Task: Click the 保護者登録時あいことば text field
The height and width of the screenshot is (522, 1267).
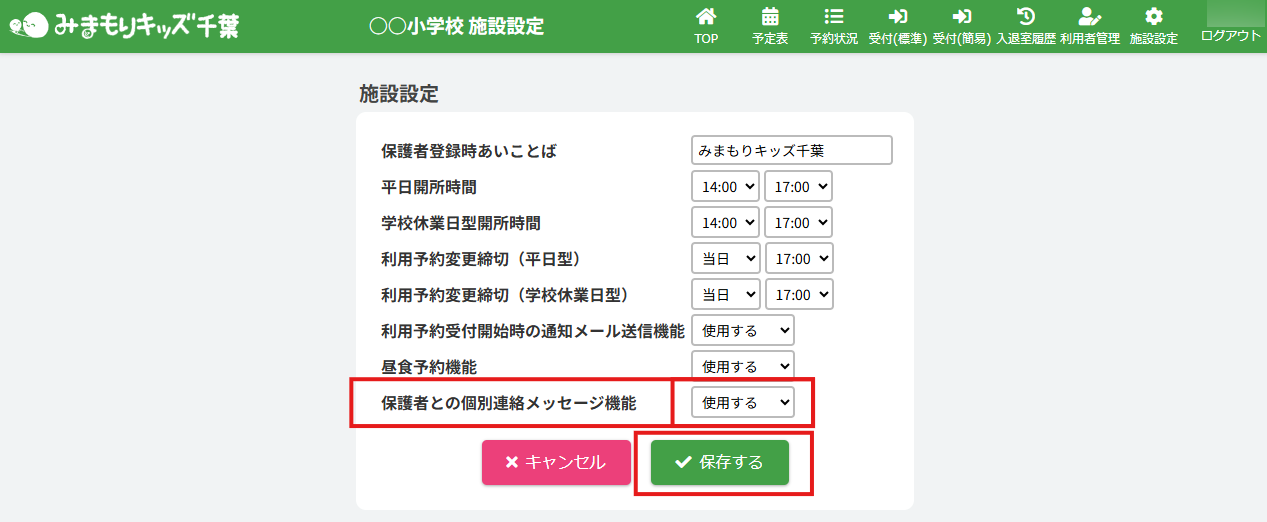Action: click(x=791, y=150)
